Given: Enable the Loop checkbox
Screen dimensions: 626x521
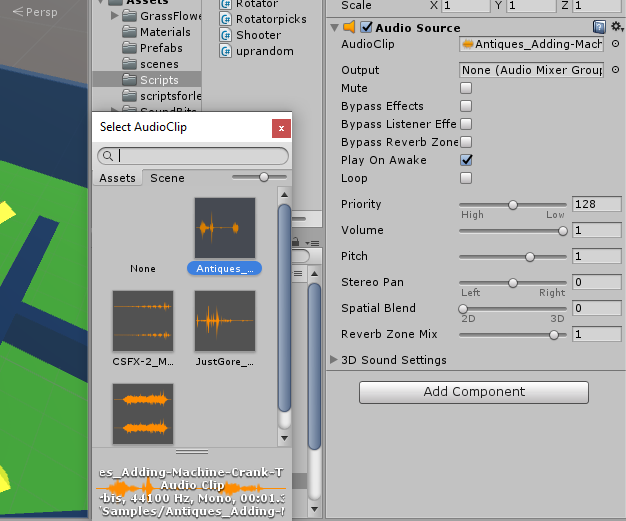Looking at the screenshot, I should tap(466, 178).
